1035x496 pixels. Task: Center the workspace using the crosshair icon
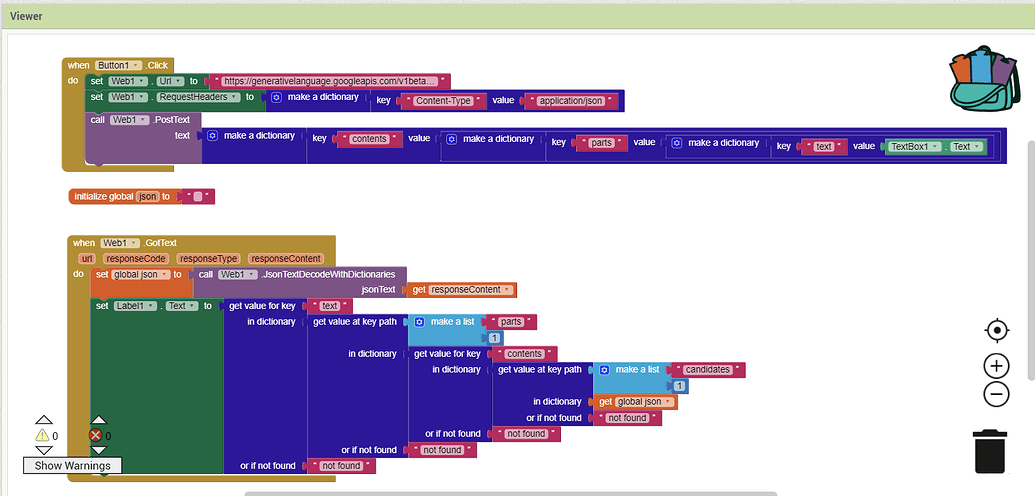996,331
